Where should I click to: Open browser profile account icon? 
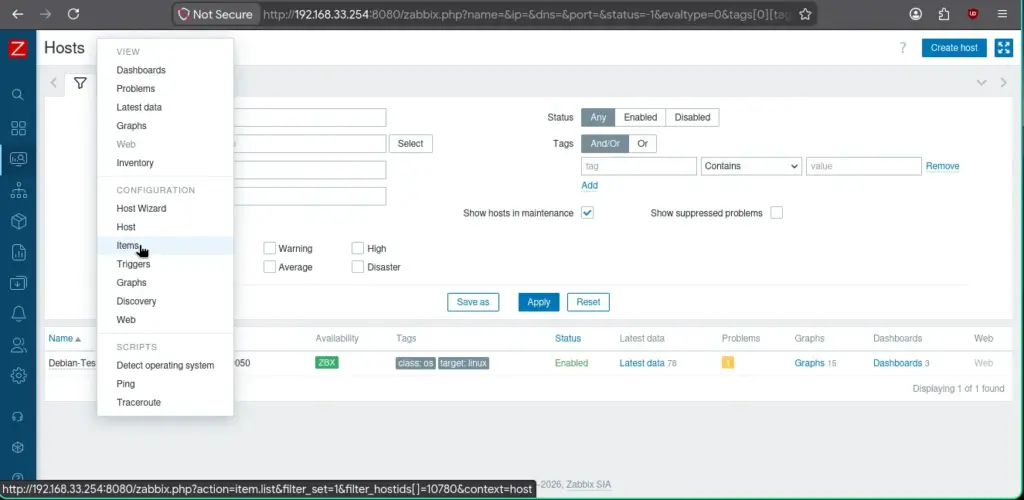point(916,14)
